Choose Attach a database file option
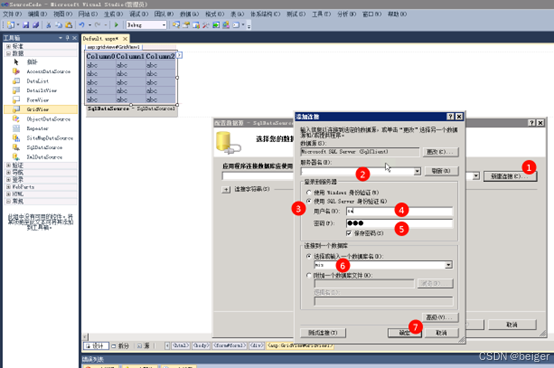The height and width of the screenshot is (368, 554). click(x=309, y=275)
